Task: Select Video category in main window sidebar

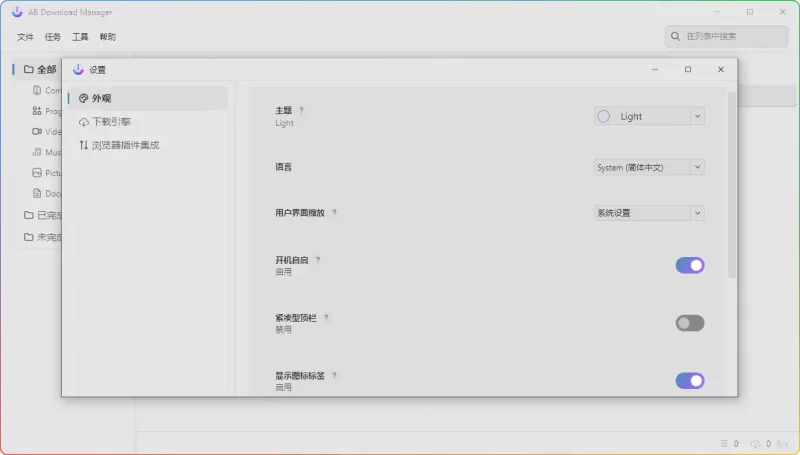Action: click(46, 132)
